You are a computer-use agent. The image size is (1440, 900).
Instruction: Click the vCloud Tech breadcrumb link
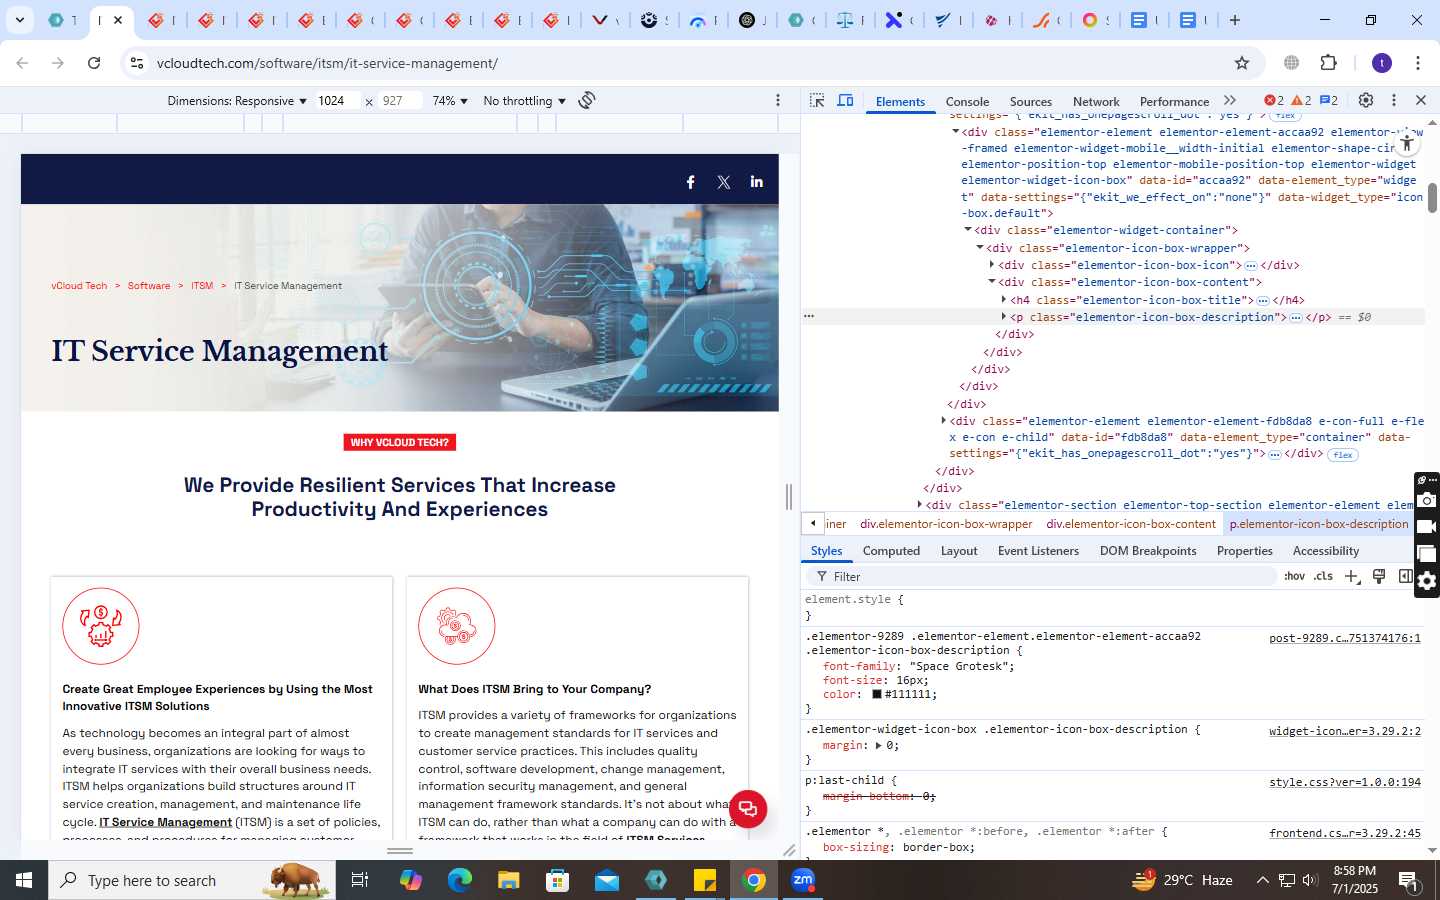click(x=79, y=286)
